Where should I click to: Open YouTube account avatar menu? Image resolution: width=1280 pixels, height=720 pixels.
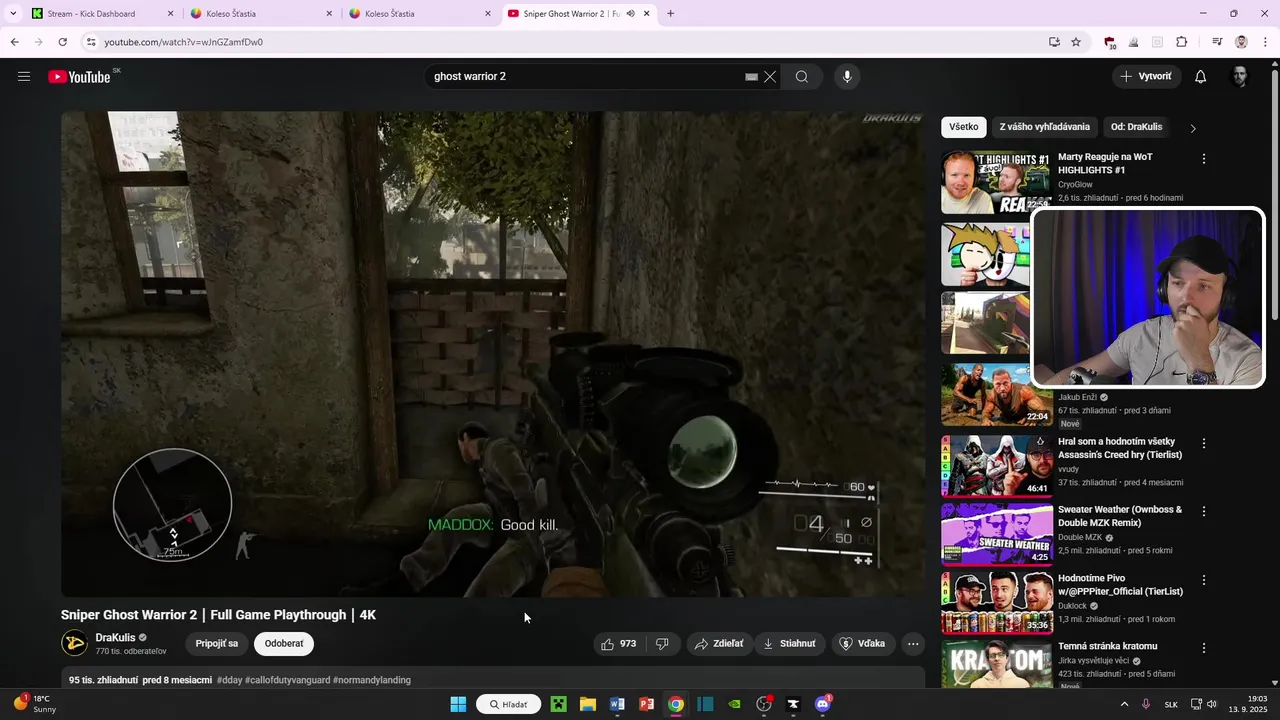click(x=1240, y=77)
